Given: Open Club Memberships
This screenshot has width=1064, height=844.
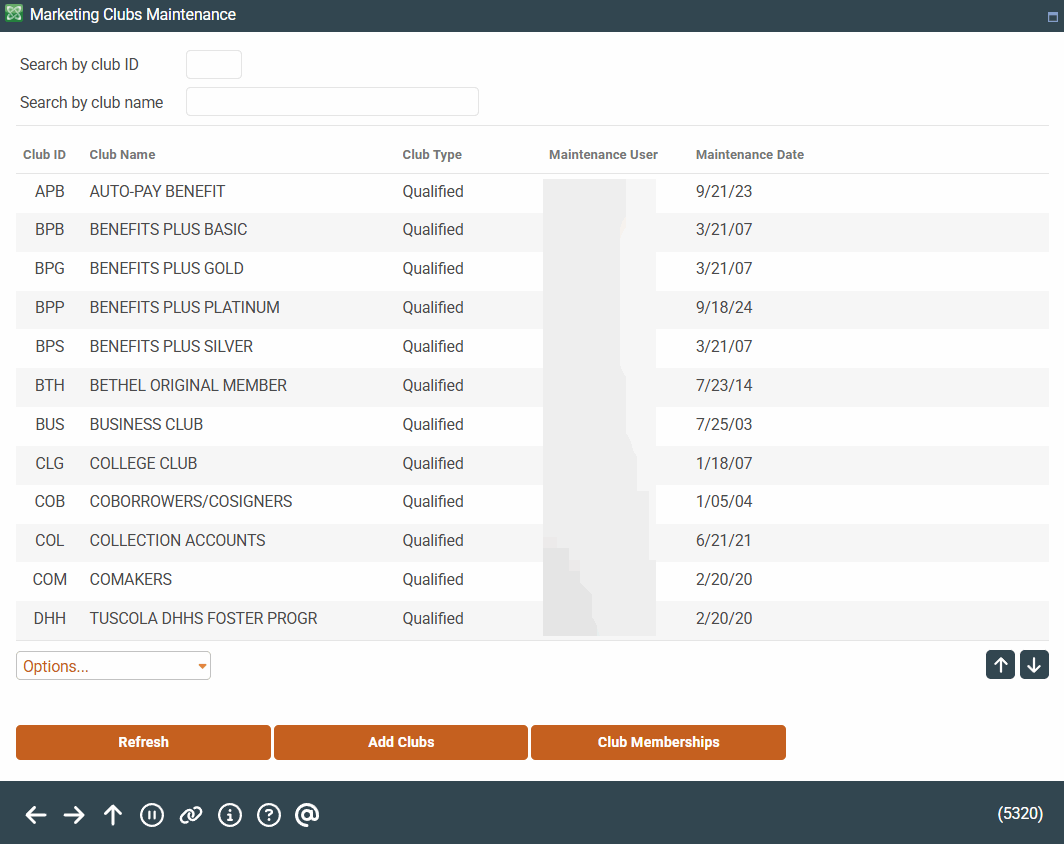Looking at the screenshot, I should click(658, 742).
